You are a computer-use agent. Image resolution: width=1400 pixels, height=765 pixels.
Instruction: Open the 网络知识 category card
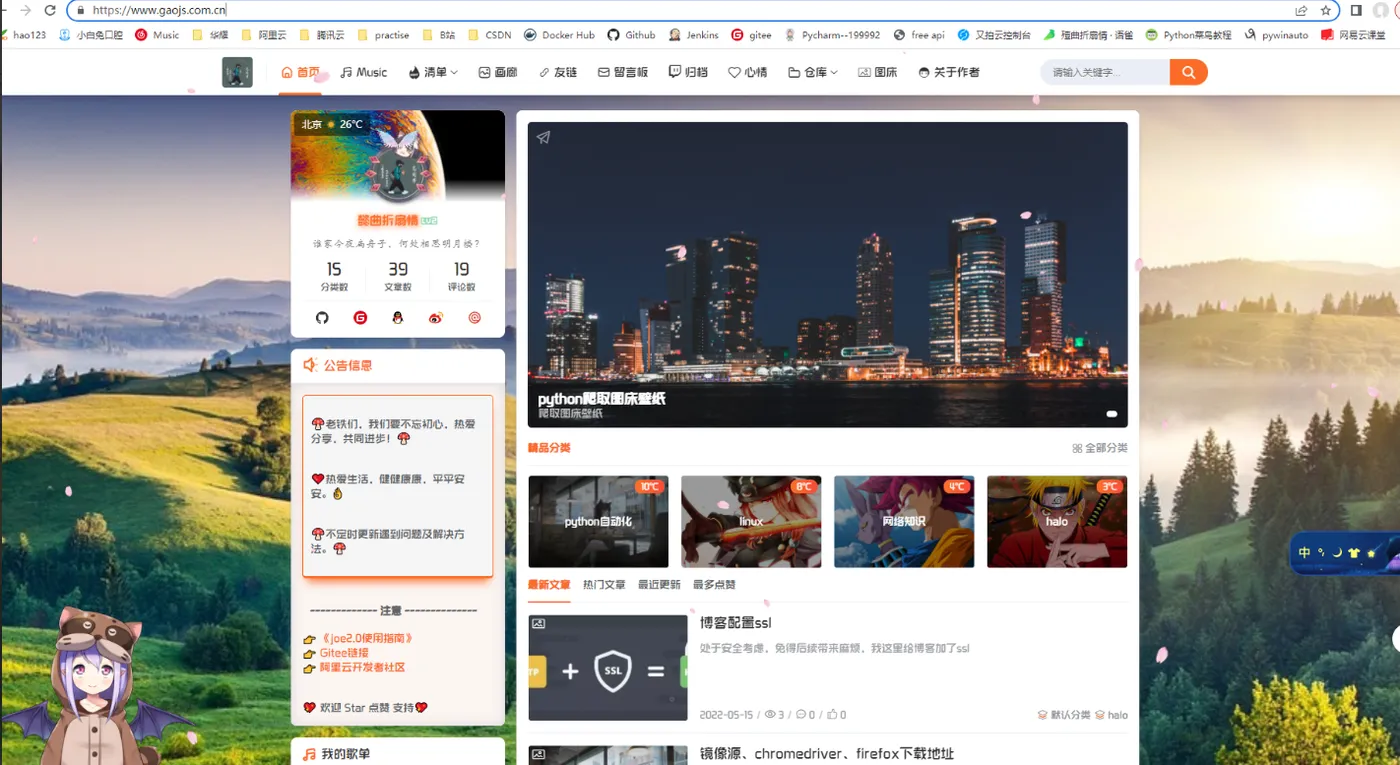tap(904, 521)
